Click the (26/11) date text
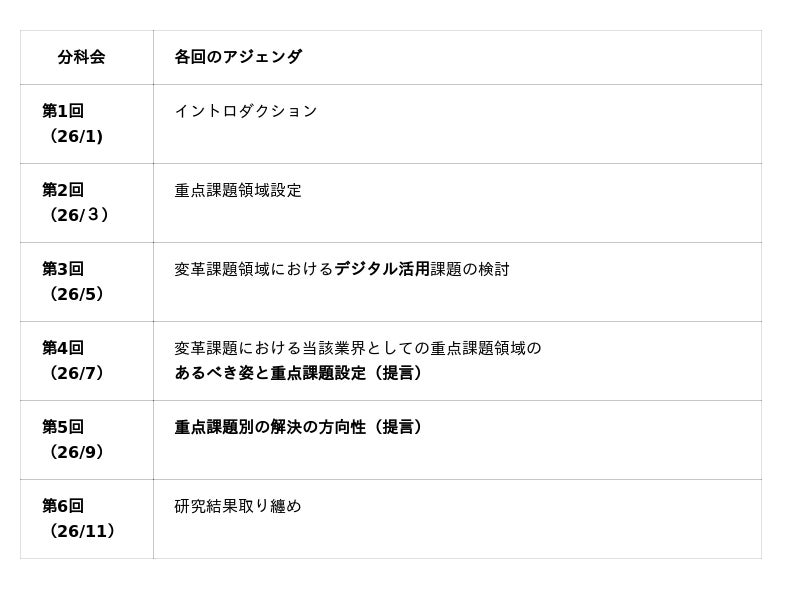The height and width of the screenshot is (589, 800). click(x=82, y=531)
